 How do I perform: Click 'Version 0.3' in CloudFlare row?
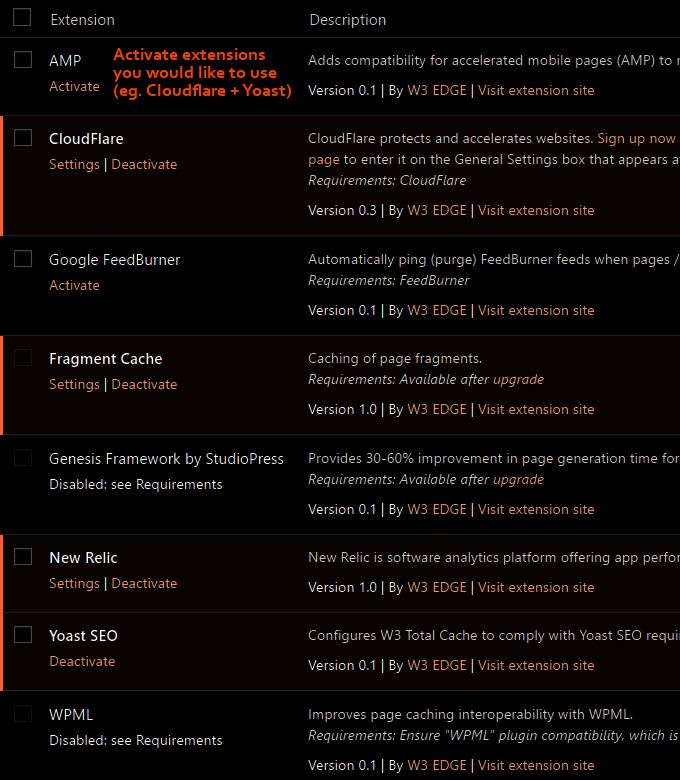tap(342, 210)
